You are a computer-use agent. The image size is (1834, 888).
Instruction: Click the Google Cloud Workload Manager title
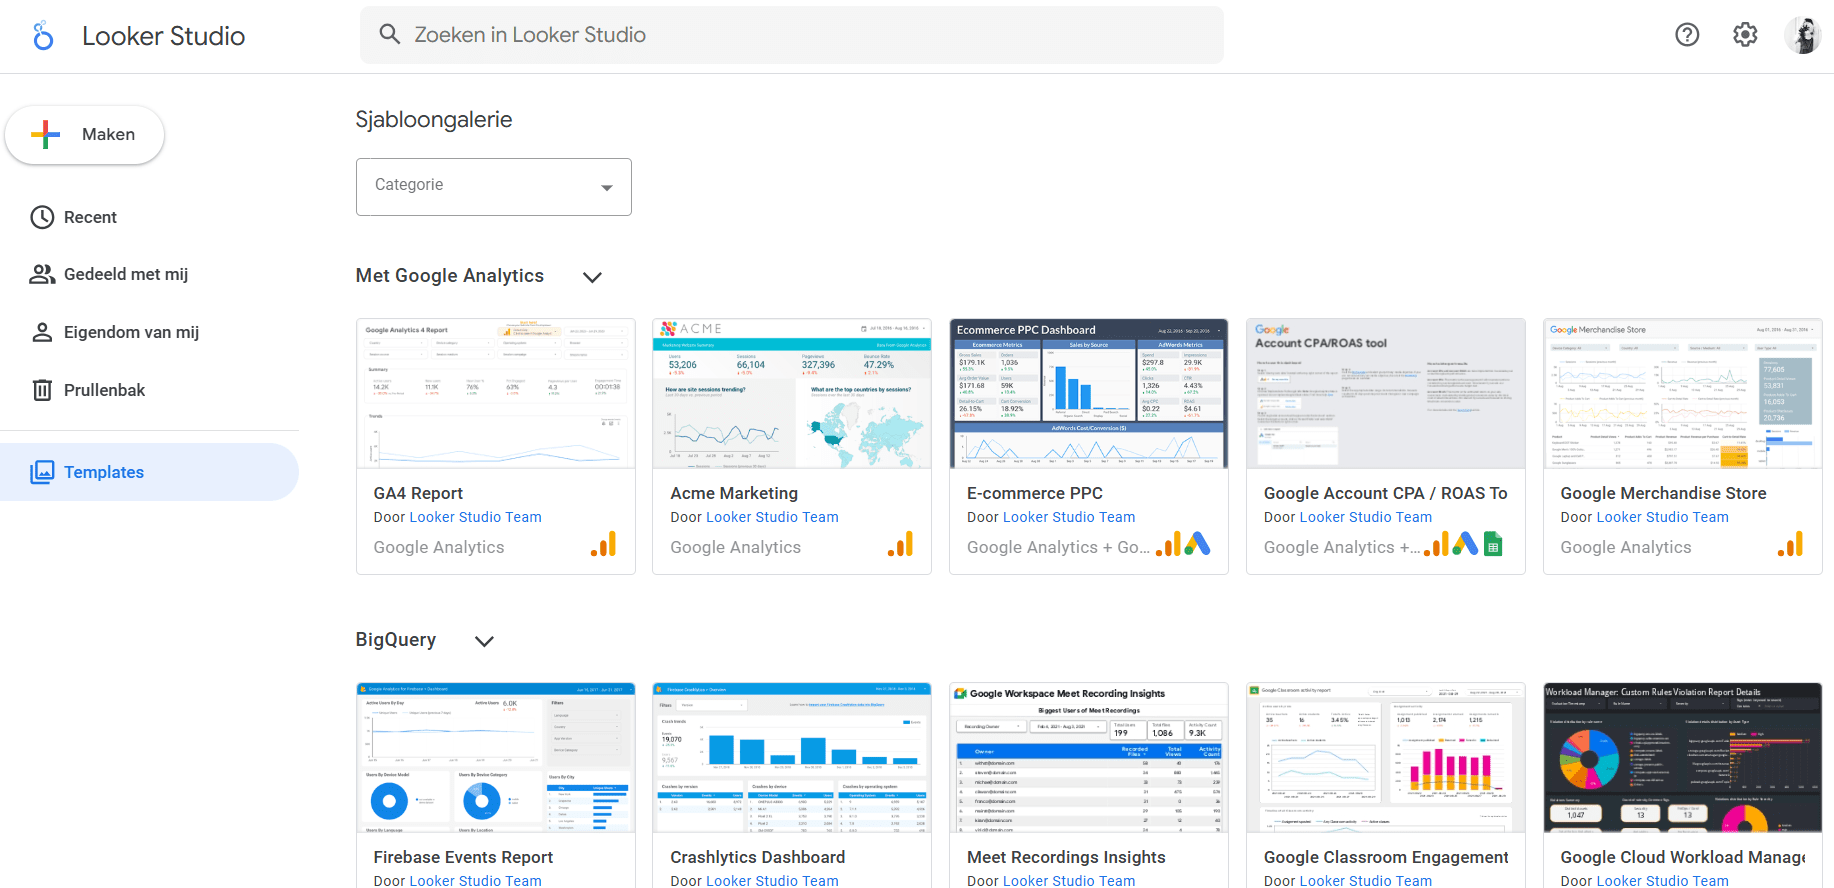[1683, 857]
